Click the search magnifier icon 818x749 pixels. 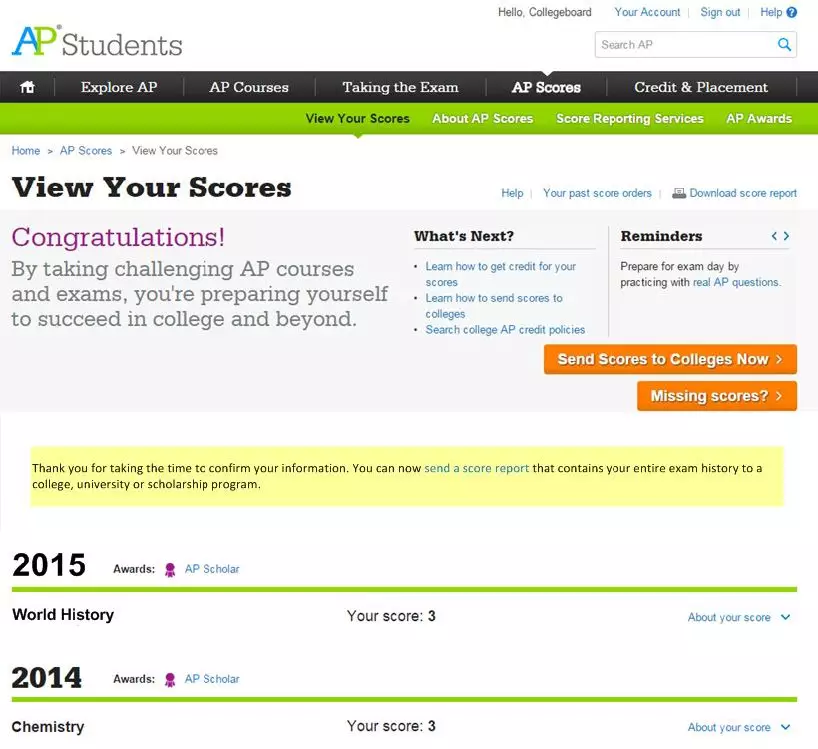point(784,44)
